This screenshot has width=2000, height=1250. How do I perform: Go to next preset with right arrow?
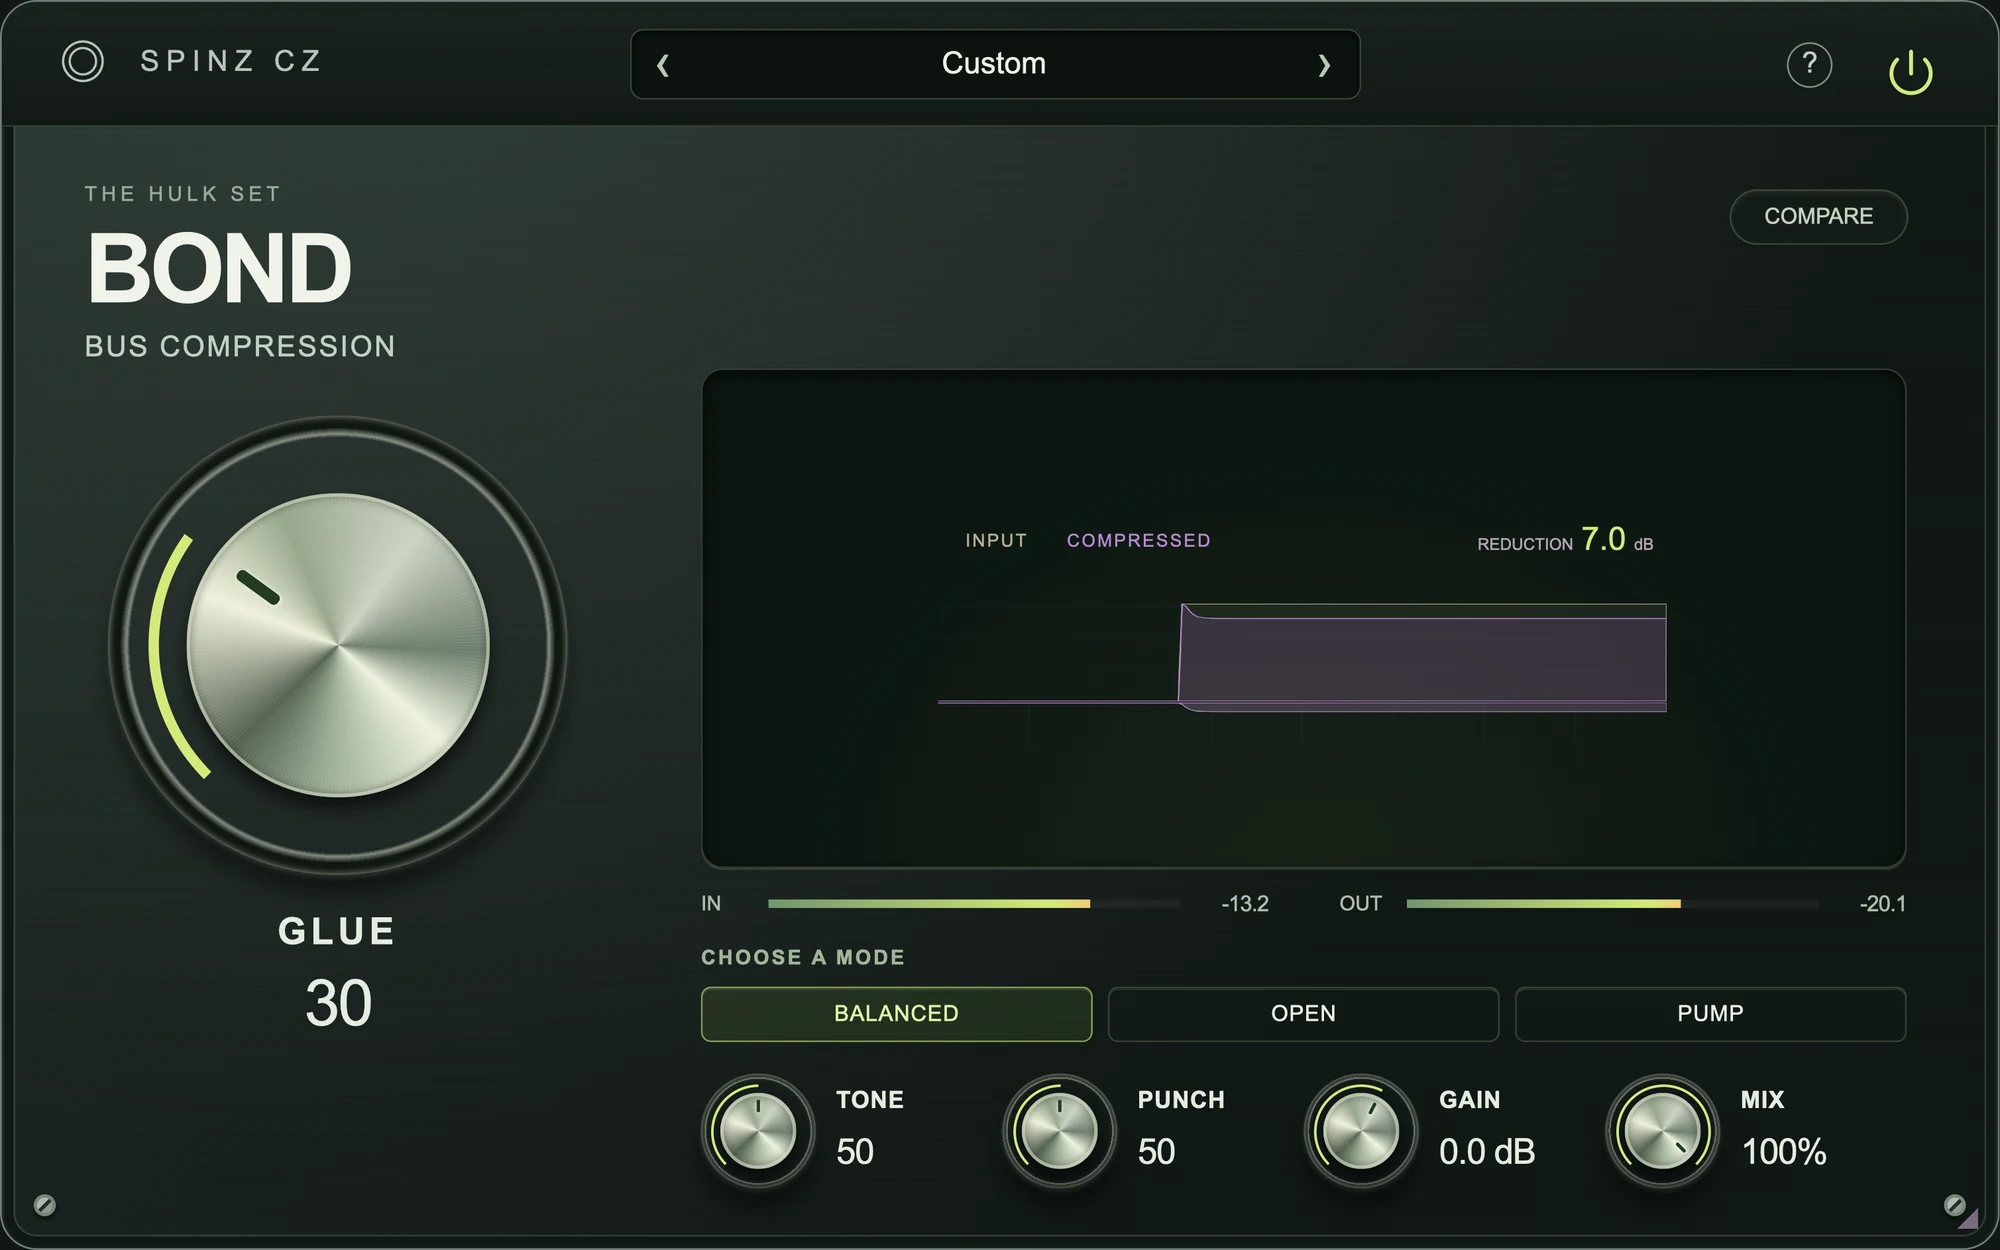coord(1324,65)
